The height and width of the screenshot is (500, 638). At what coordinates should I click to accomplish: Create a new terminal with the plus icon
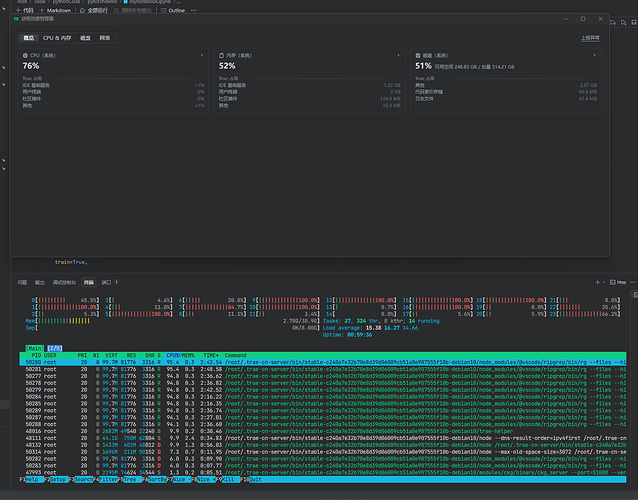[597, 282]
